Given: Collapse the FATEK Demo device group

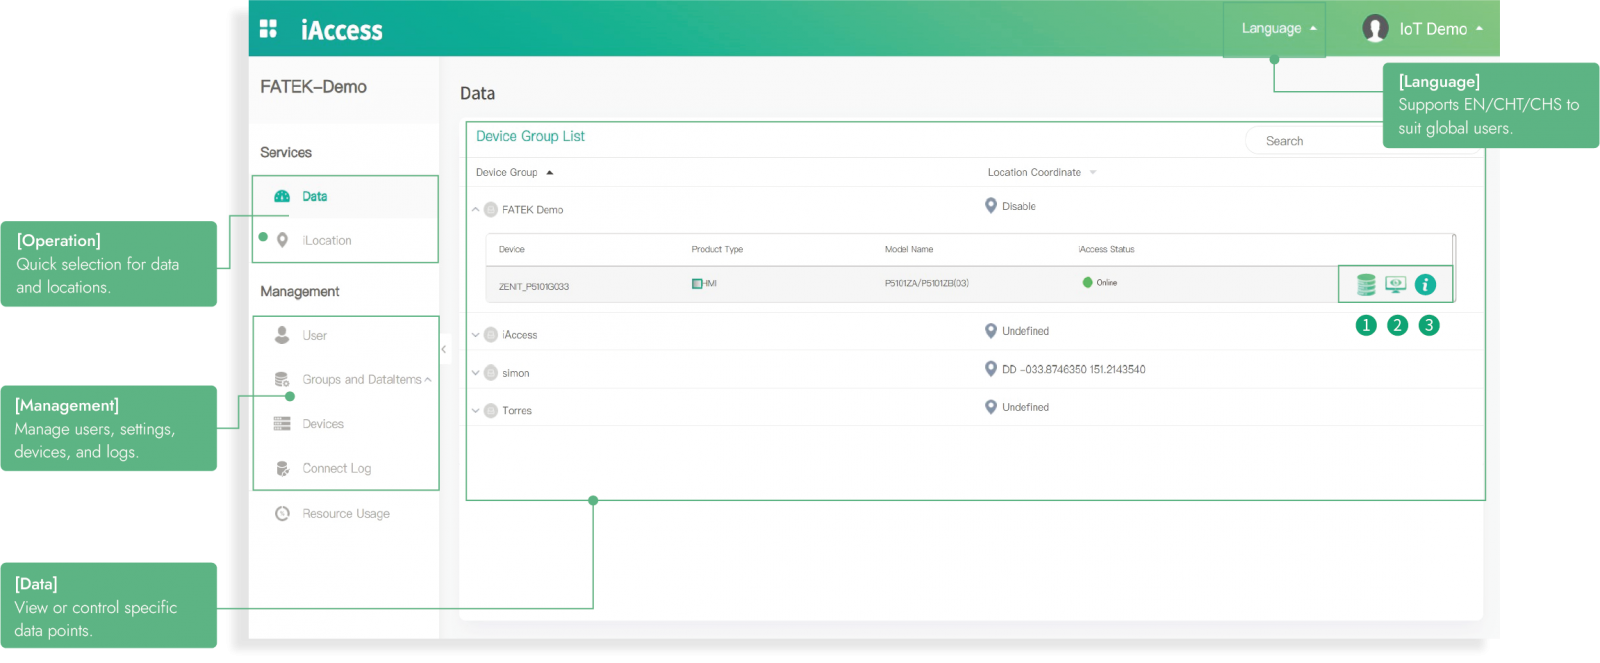Looking at the screenshot, I should click(476, 210).
